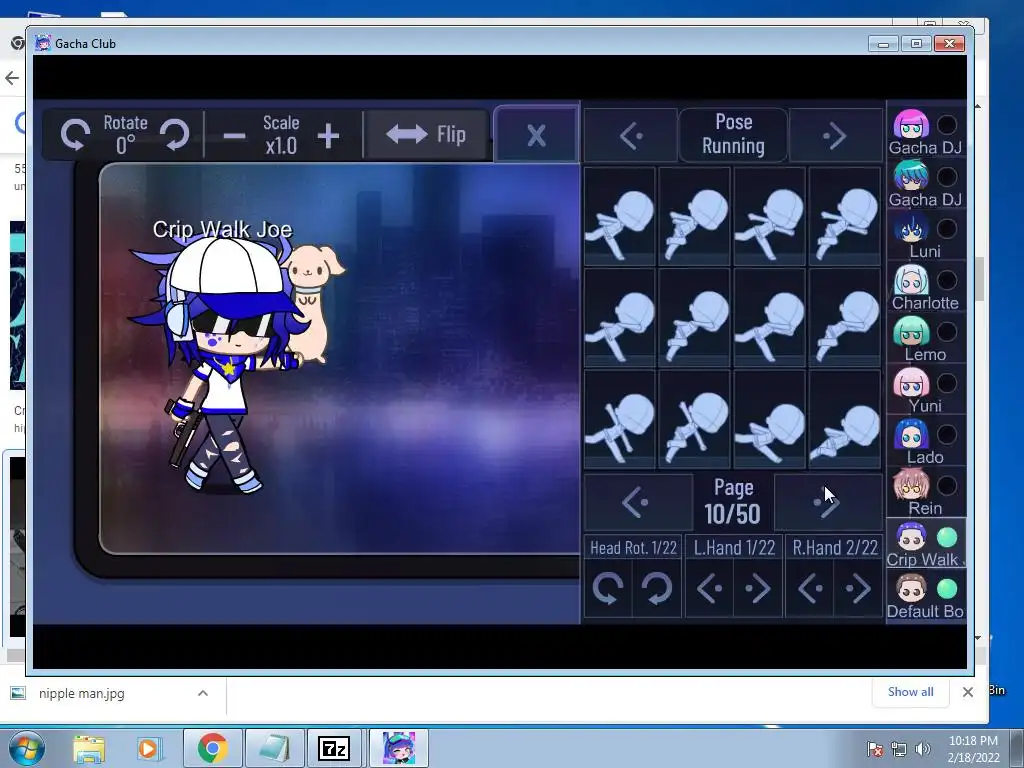Select second running pose in top row
The height and width of the screenshot is (768, 1024).
(x=694, y=216)
